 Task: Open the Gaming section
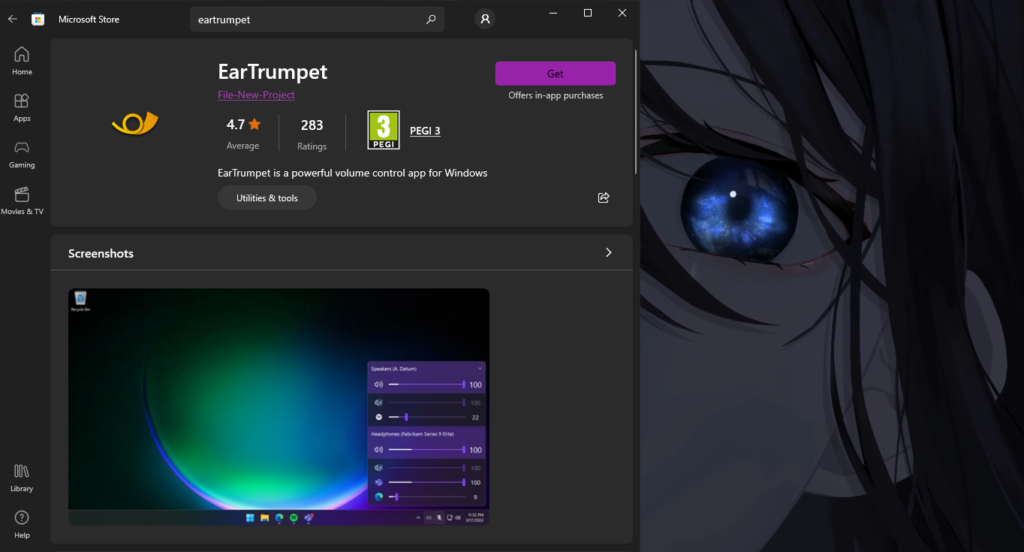22,154
